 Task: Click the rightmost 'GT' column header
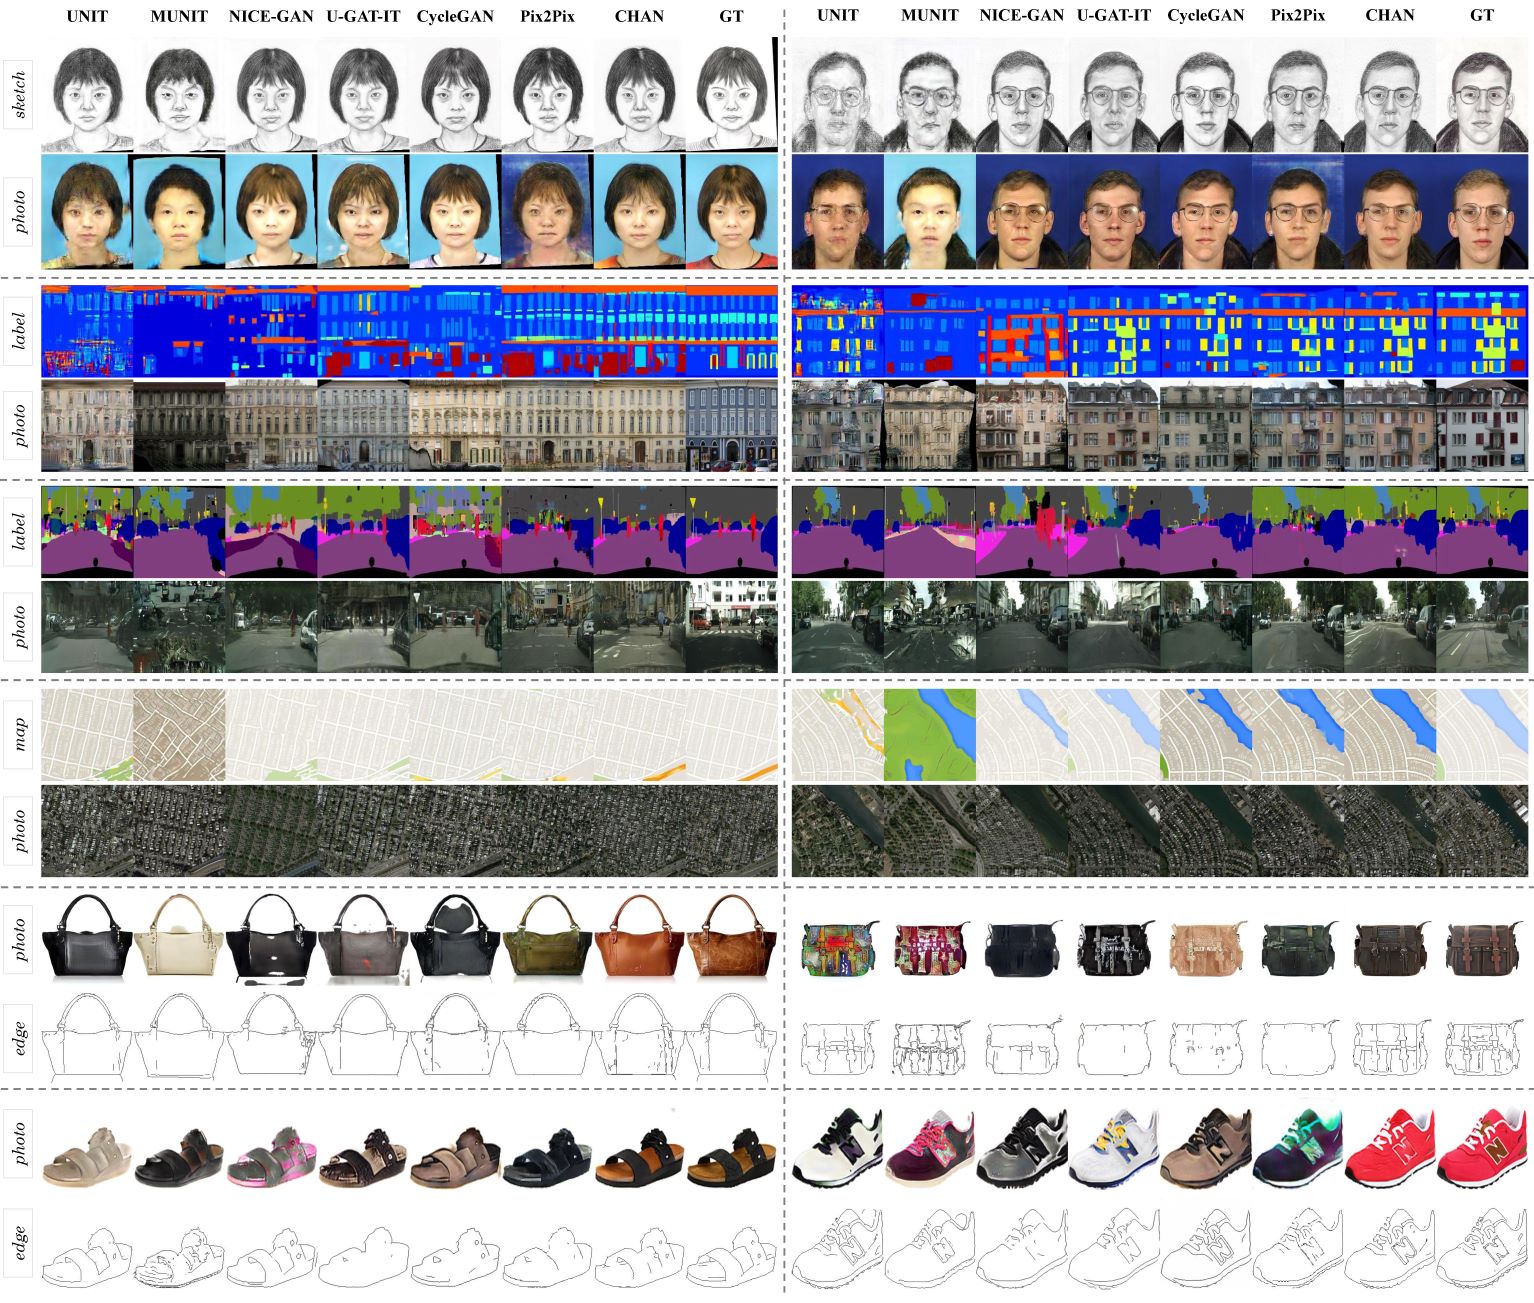click(x=1482, y=16)
